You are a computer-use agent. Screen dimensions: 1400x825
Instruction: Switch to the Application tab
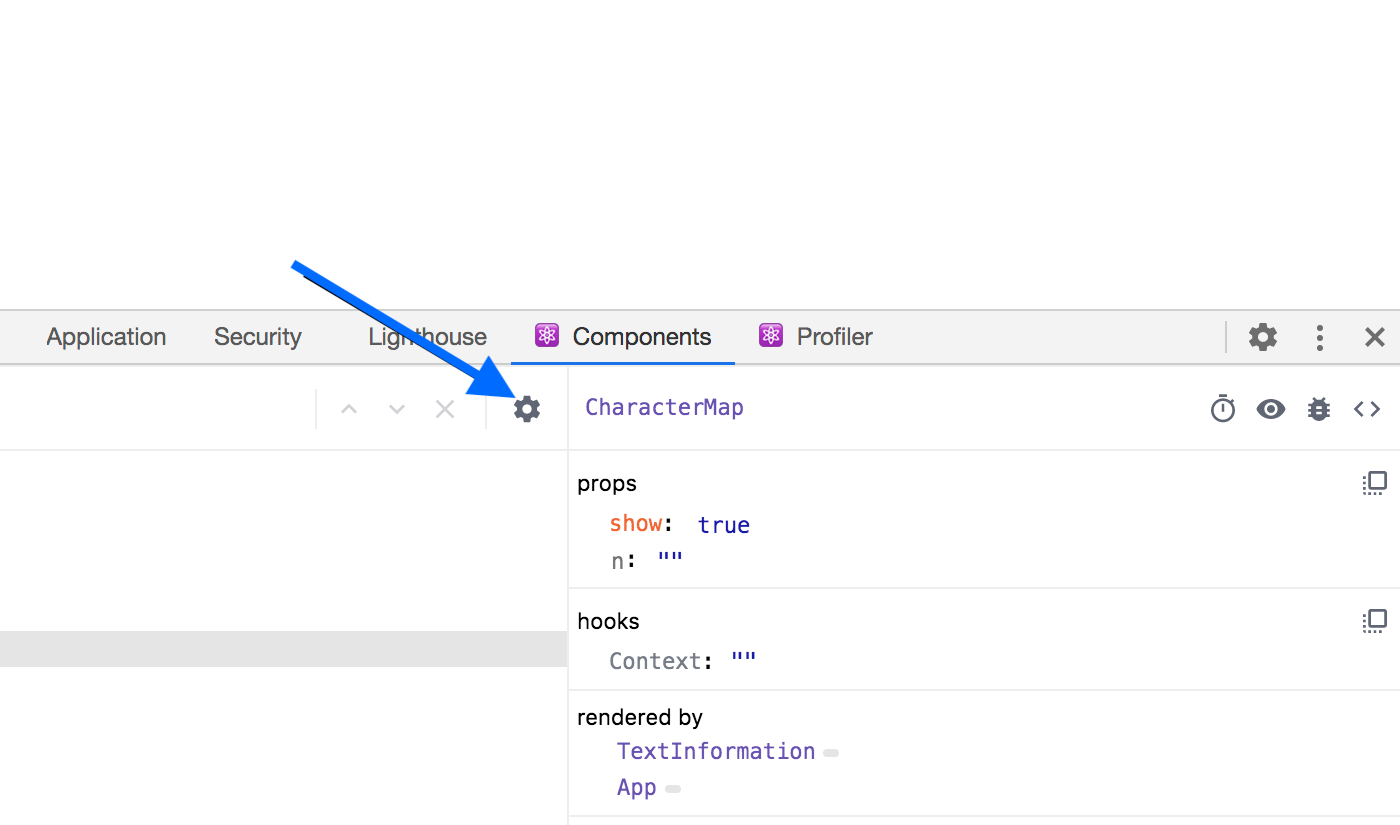[x=106, y=337]
